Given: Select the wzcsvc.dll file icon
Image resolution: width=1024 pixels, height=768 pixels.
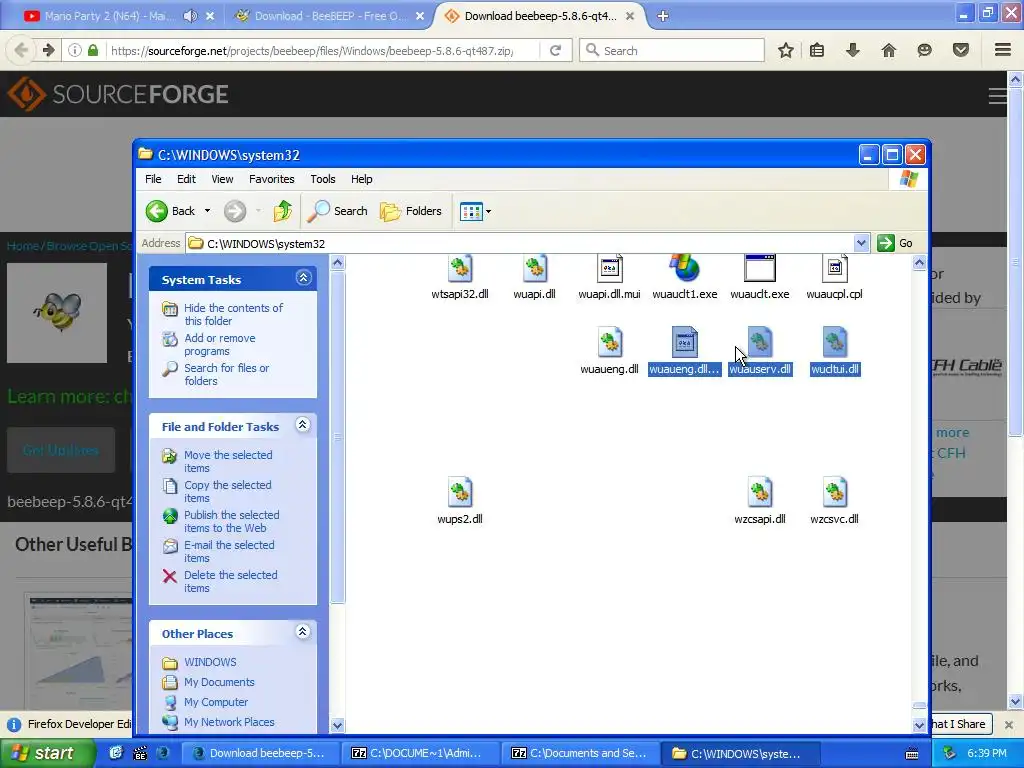Looking at the screenshot, I should pos(835,492).
